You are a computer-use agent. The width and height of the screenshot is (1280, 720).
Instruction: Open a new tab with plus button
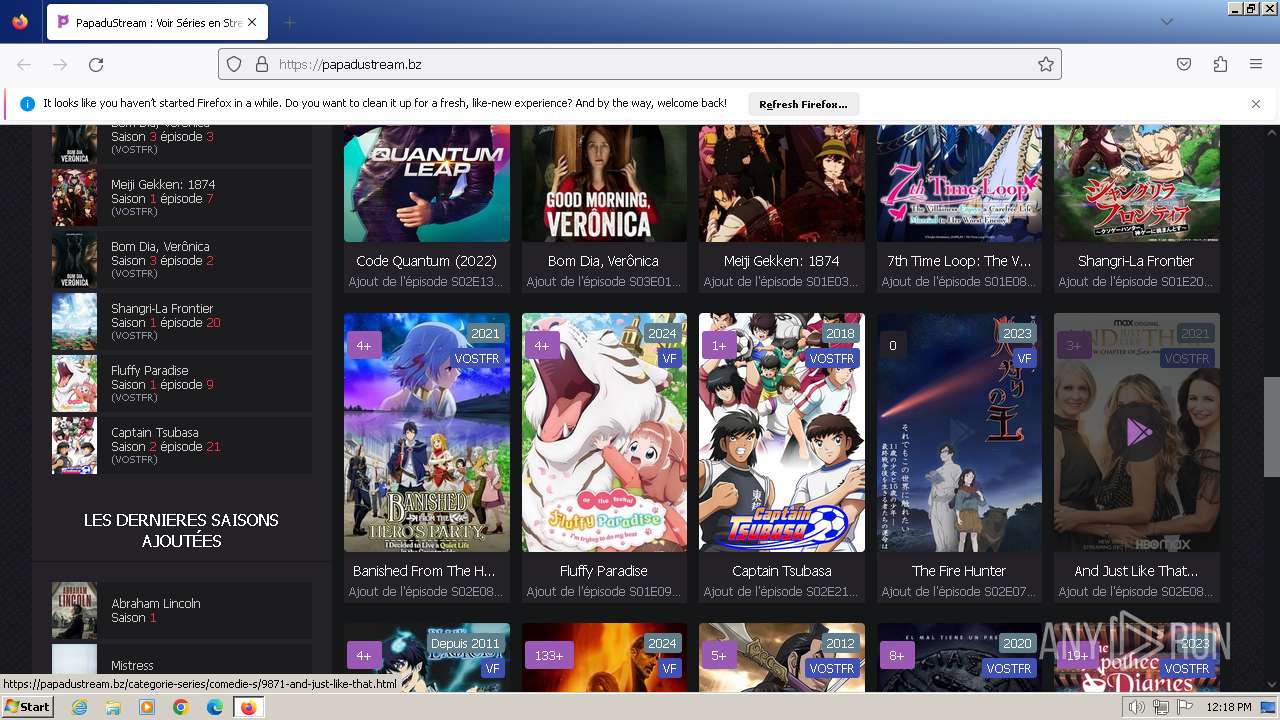[x=289, y=22]
